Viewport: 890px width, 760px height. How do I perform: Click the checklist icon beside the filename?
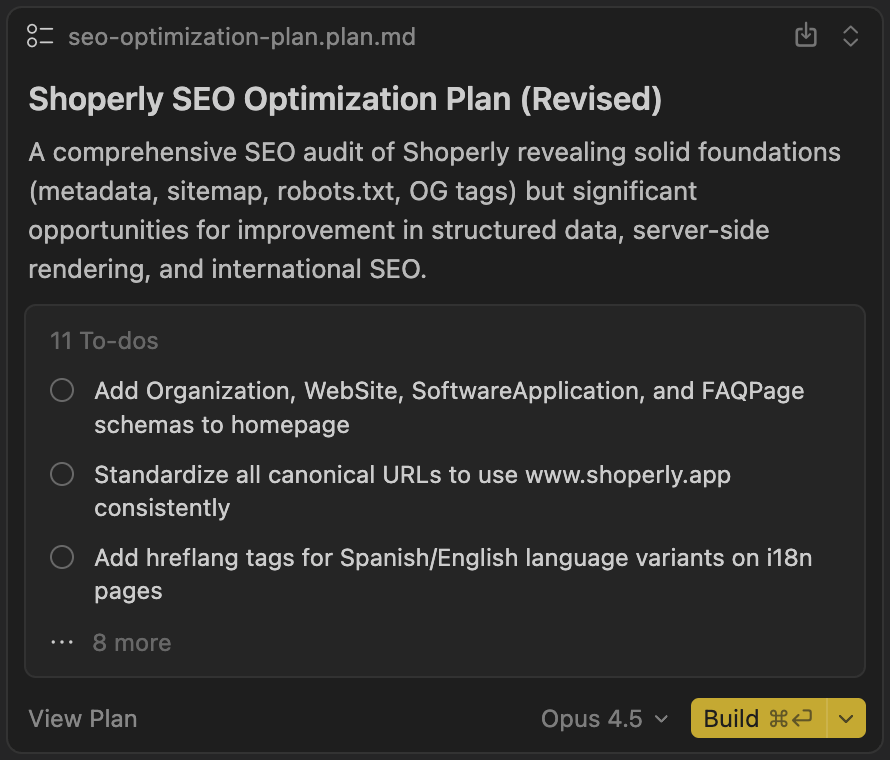[x=40, y=36]
